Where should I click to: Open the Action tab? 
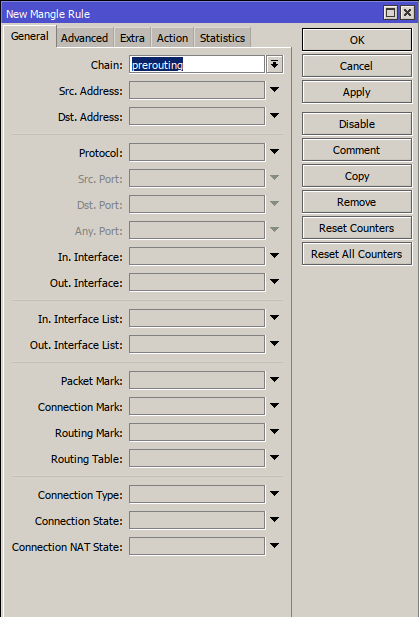172,38
